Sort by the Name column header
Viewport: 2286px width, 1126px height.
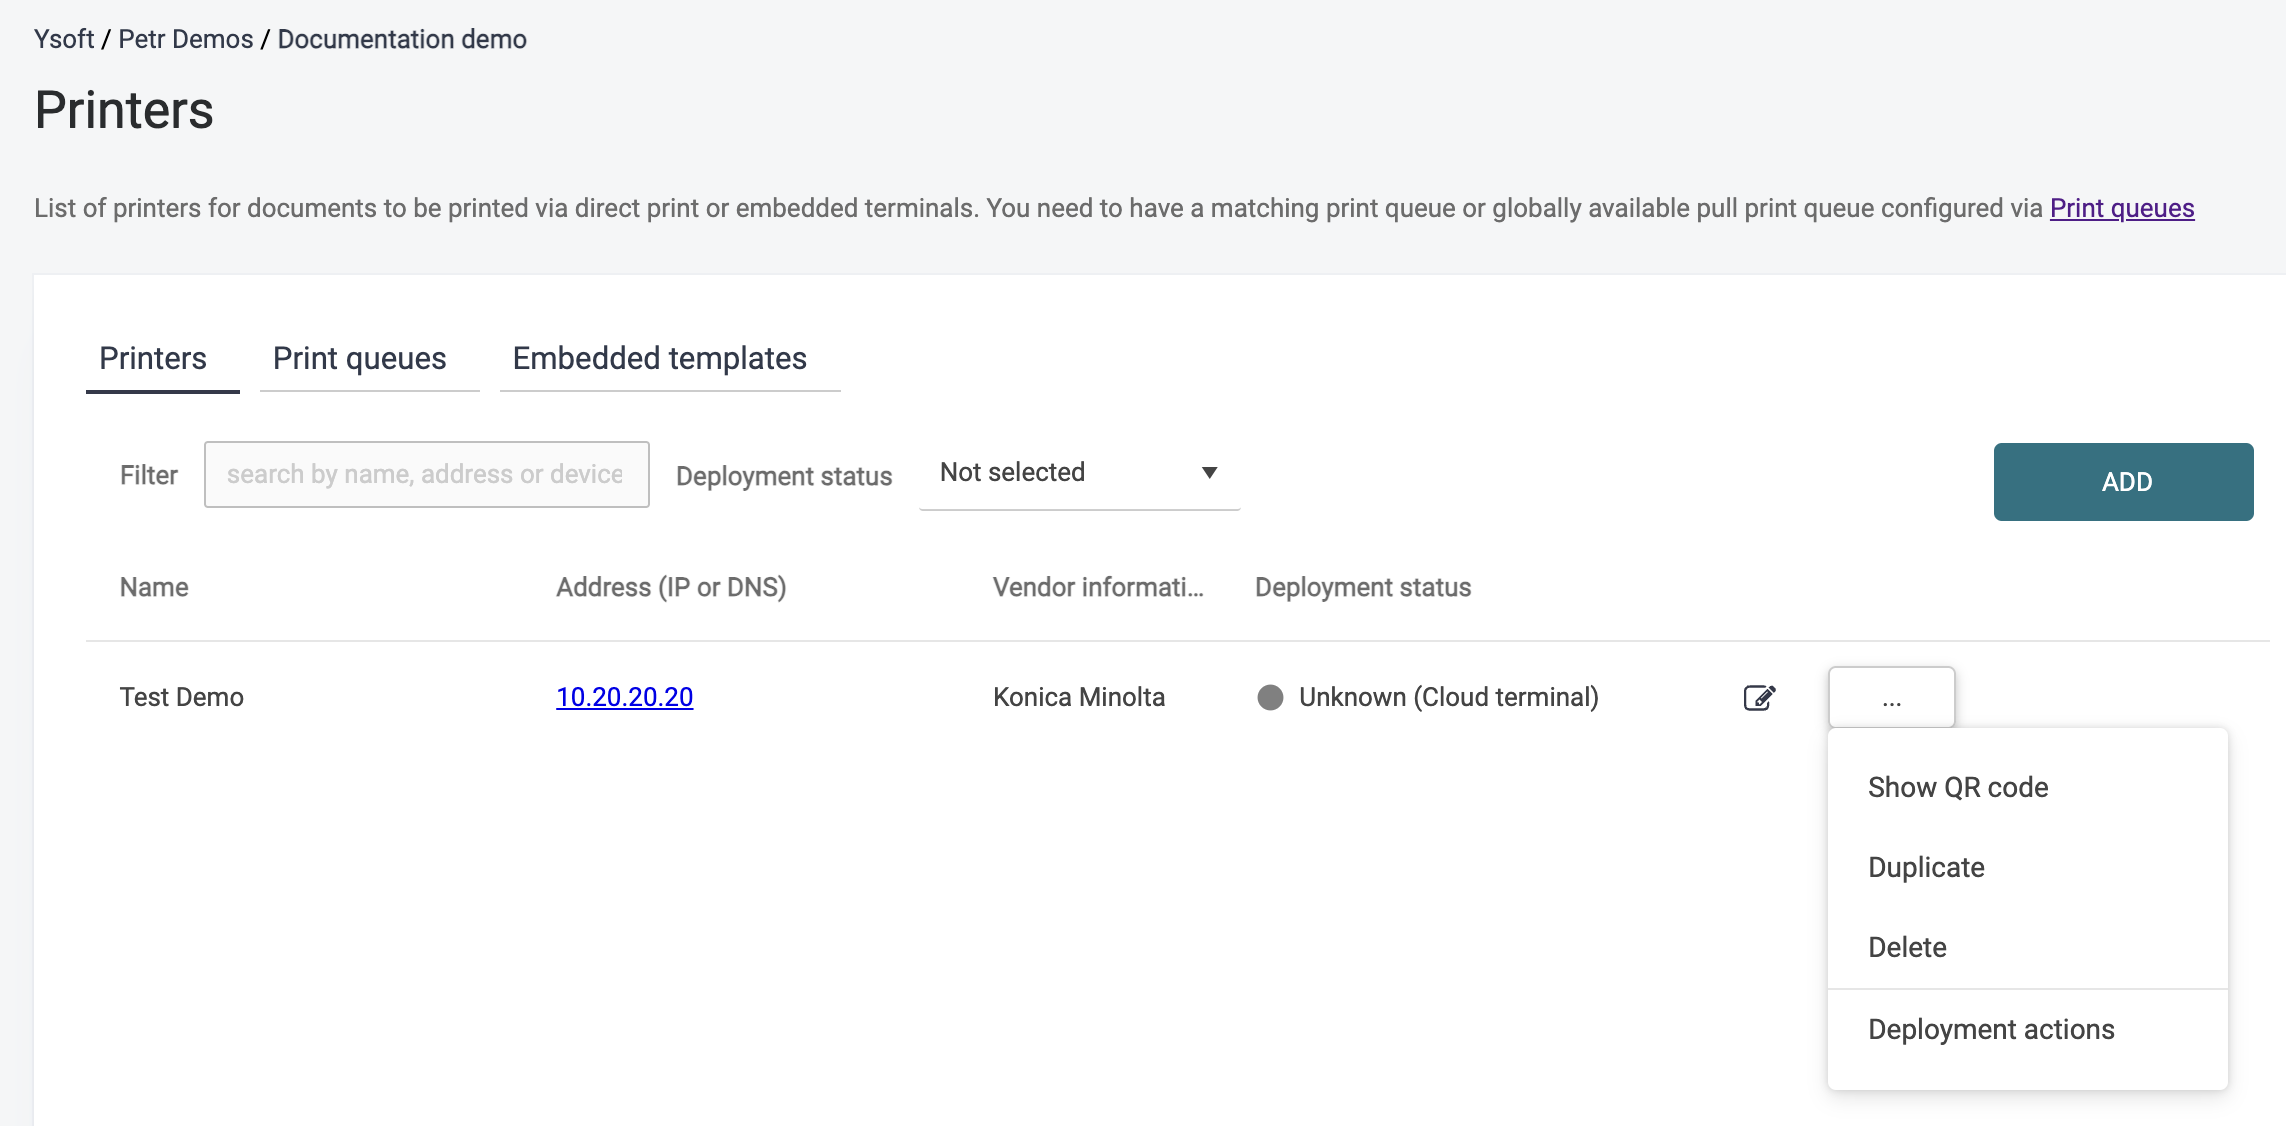click(153, 587)
